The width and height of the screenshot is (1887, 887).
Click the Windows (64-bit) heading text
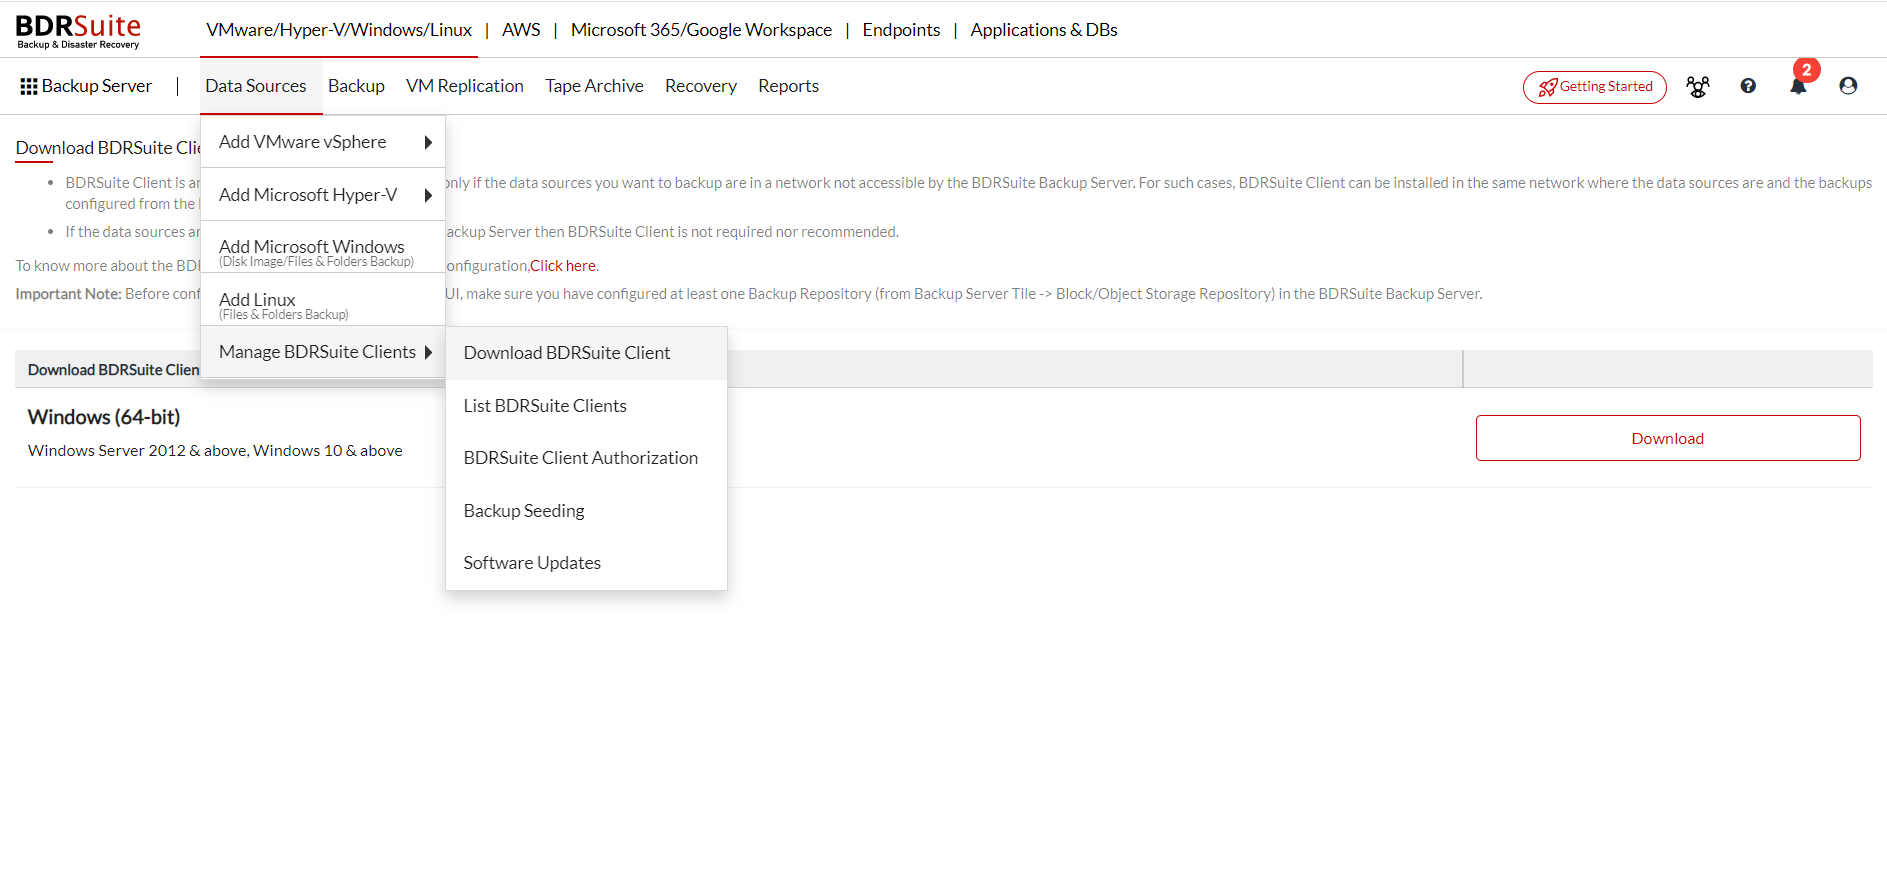(x=104, y=417)
